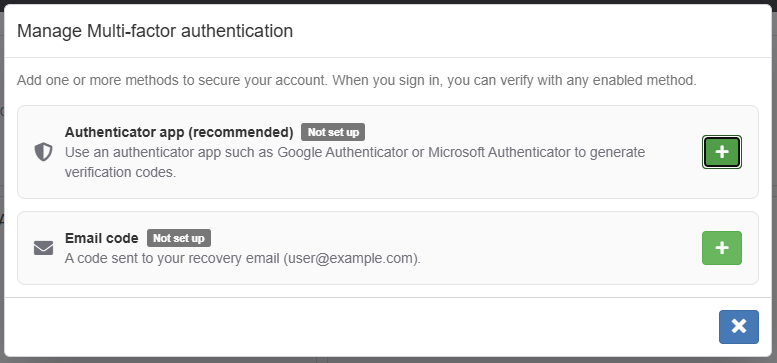
Task: Click the envelope icon beside Email code
Action: tap(43, 248)
